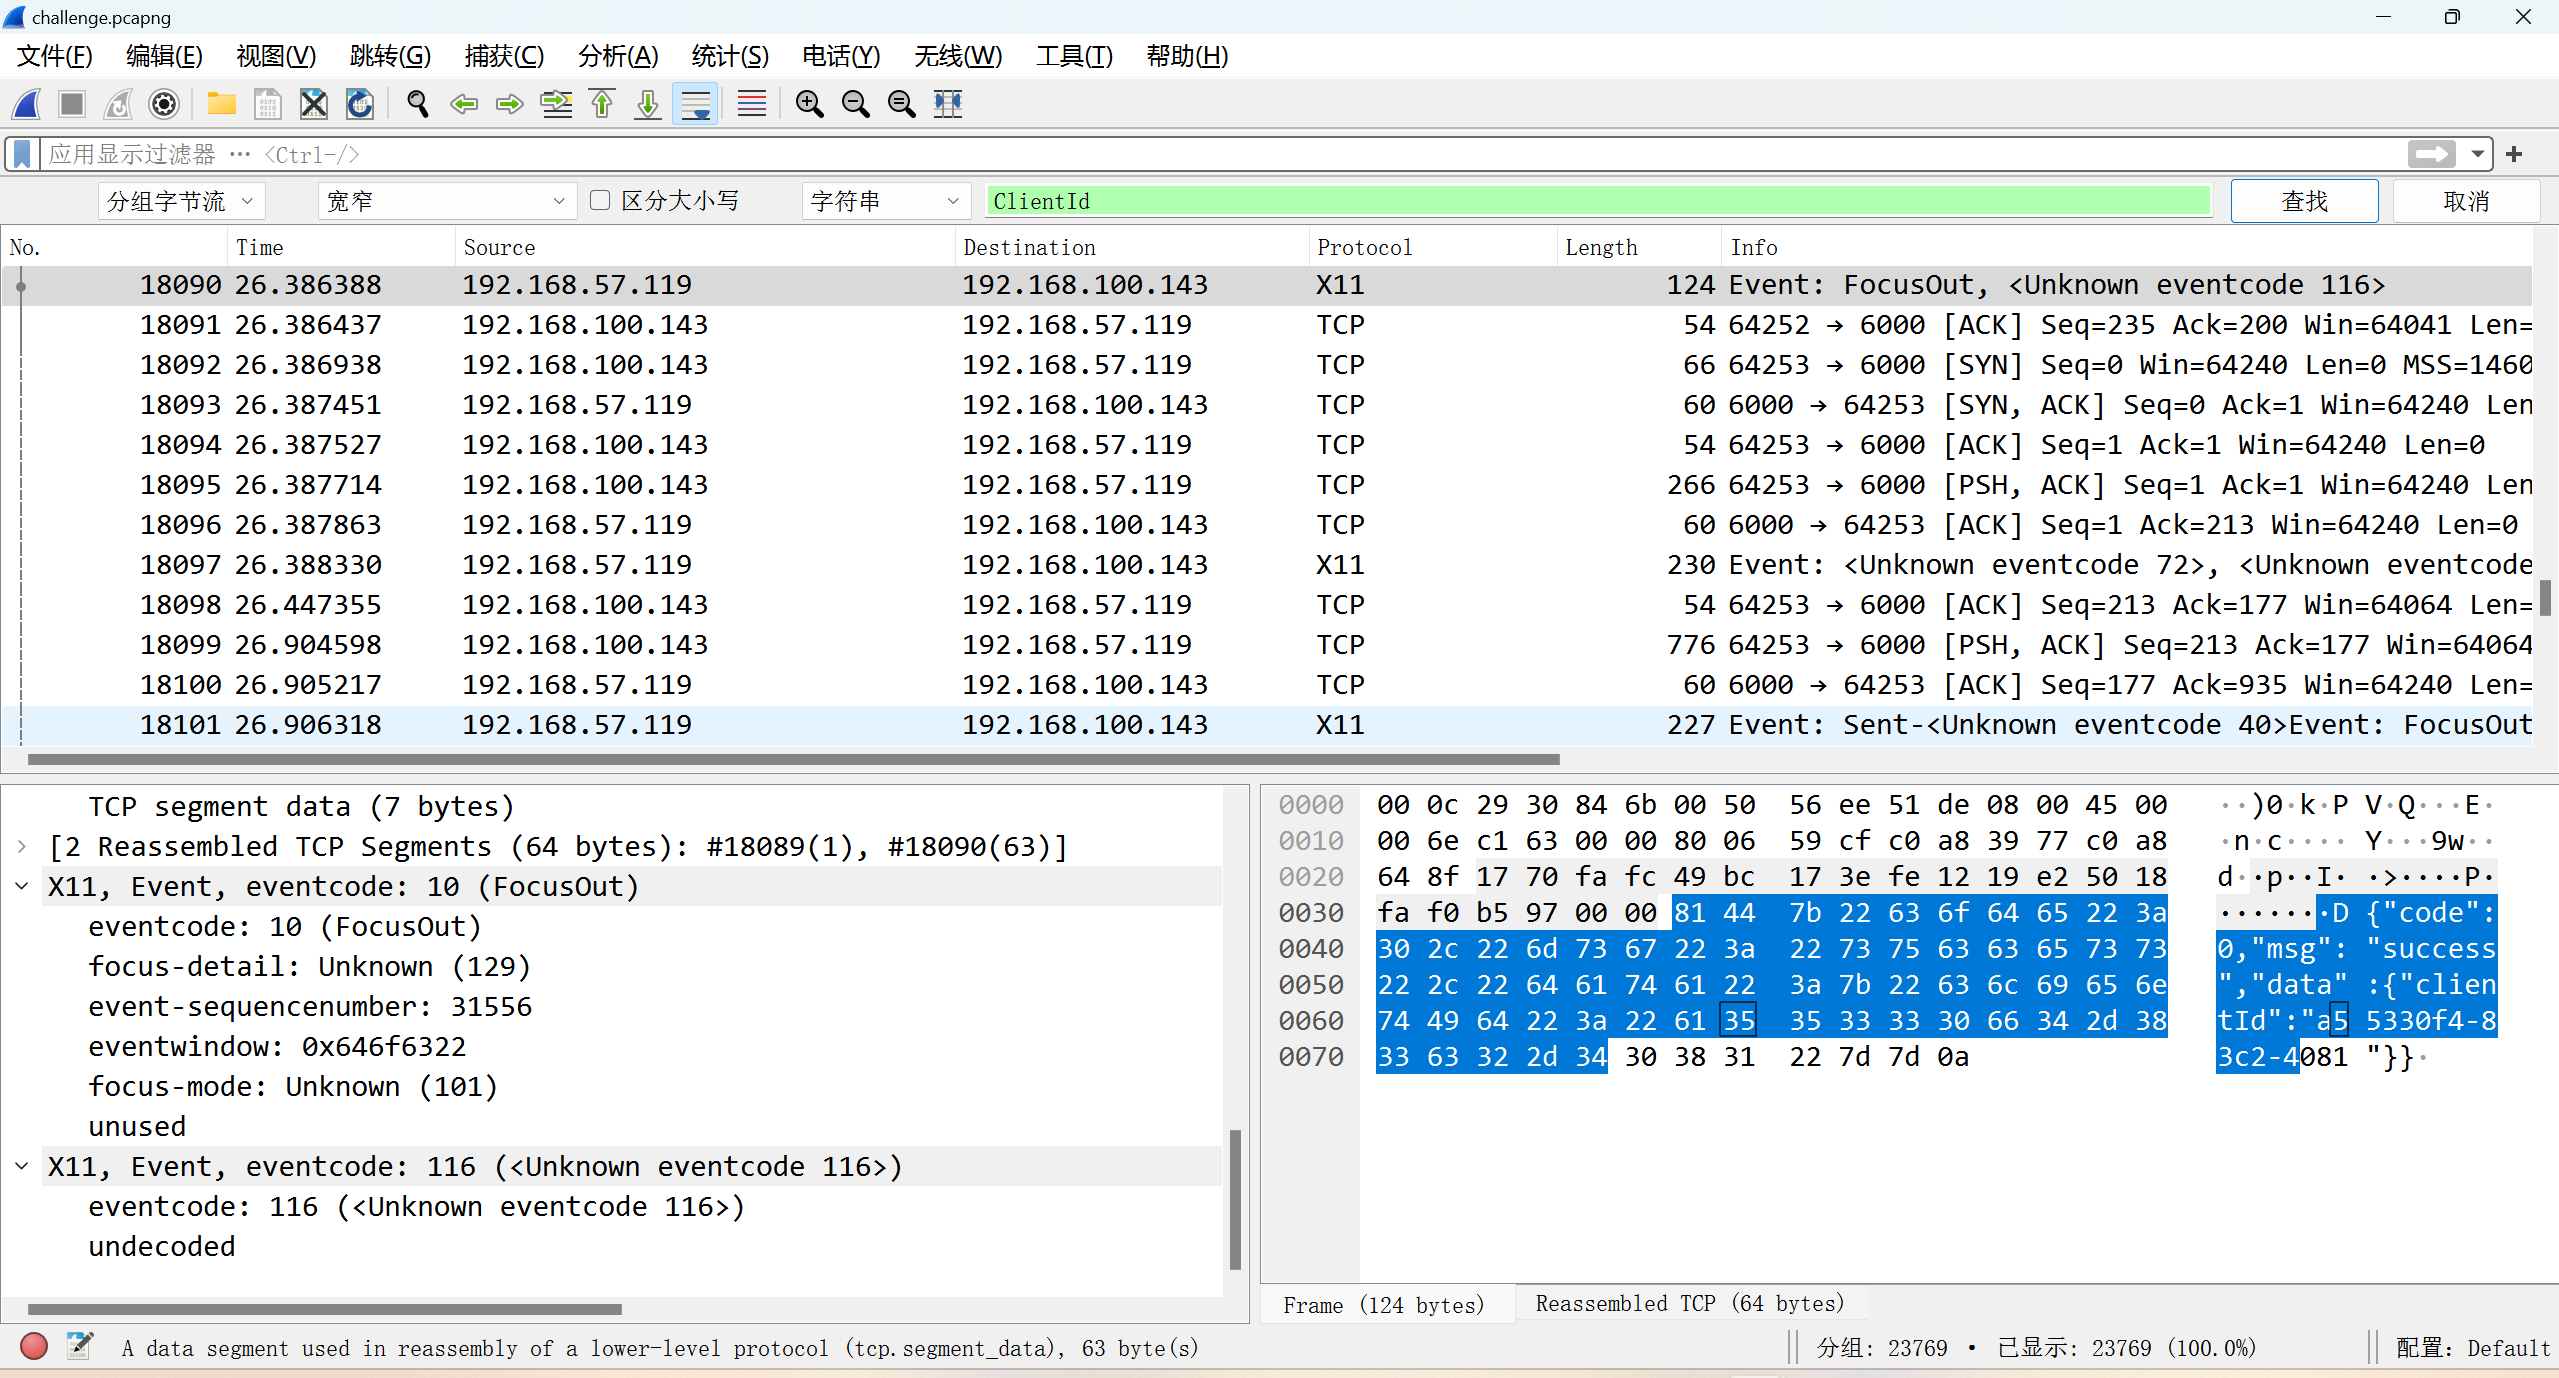Select packet 18097 X11 row
This screenshot has width=2559, height=1378.
[x=1267, y=565]
